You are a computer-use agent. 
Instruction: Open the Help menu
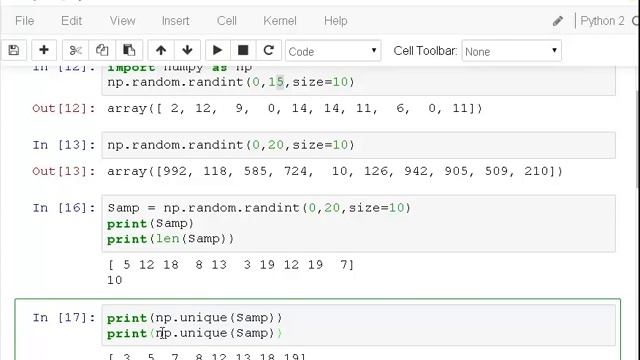[x=336, y=21]
